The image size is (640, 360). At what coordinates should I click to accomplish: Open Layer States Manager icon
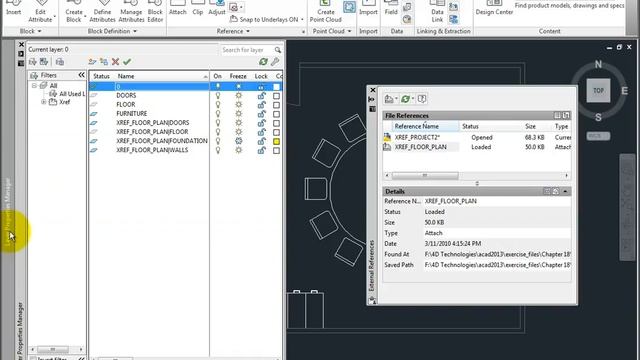60,62
